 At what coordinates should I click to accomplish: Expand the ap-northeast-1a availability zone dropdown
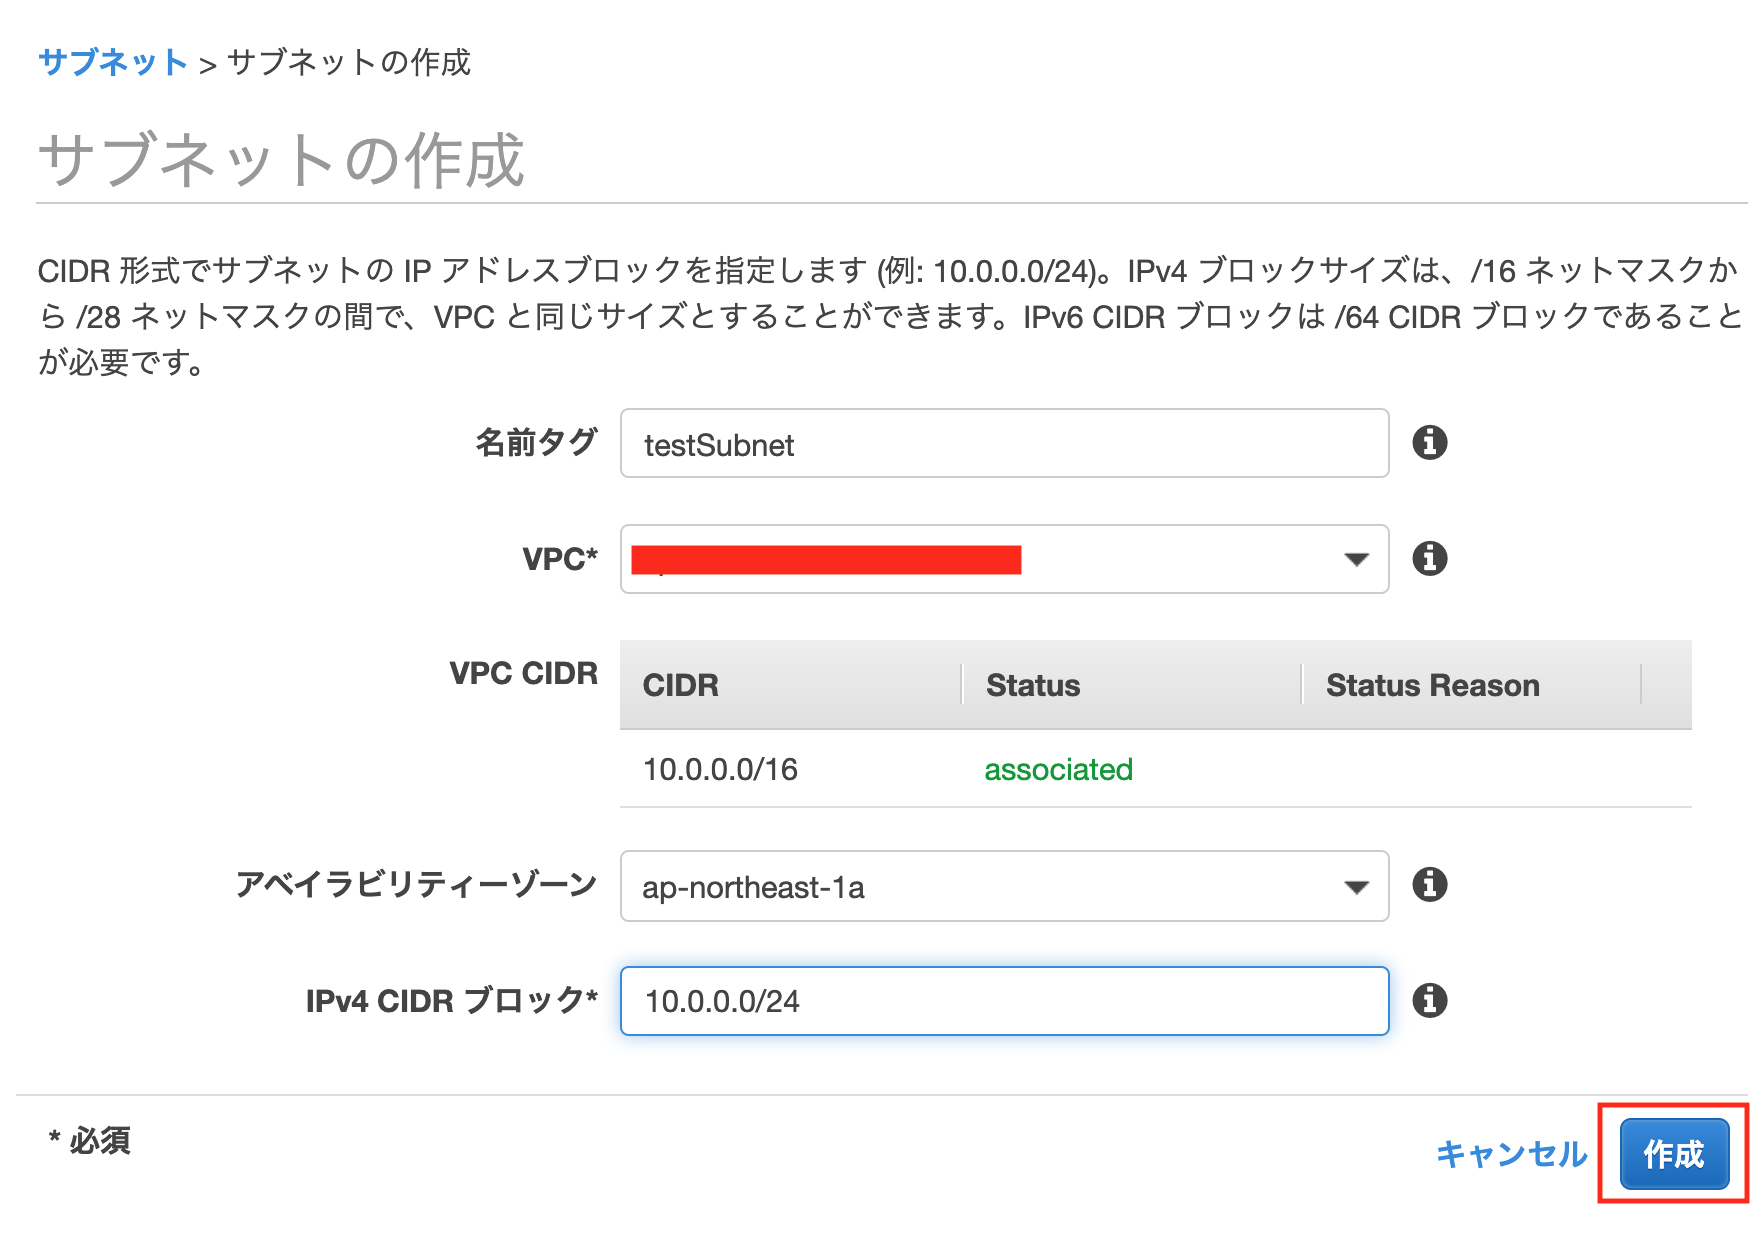(x=1004, y=886)
